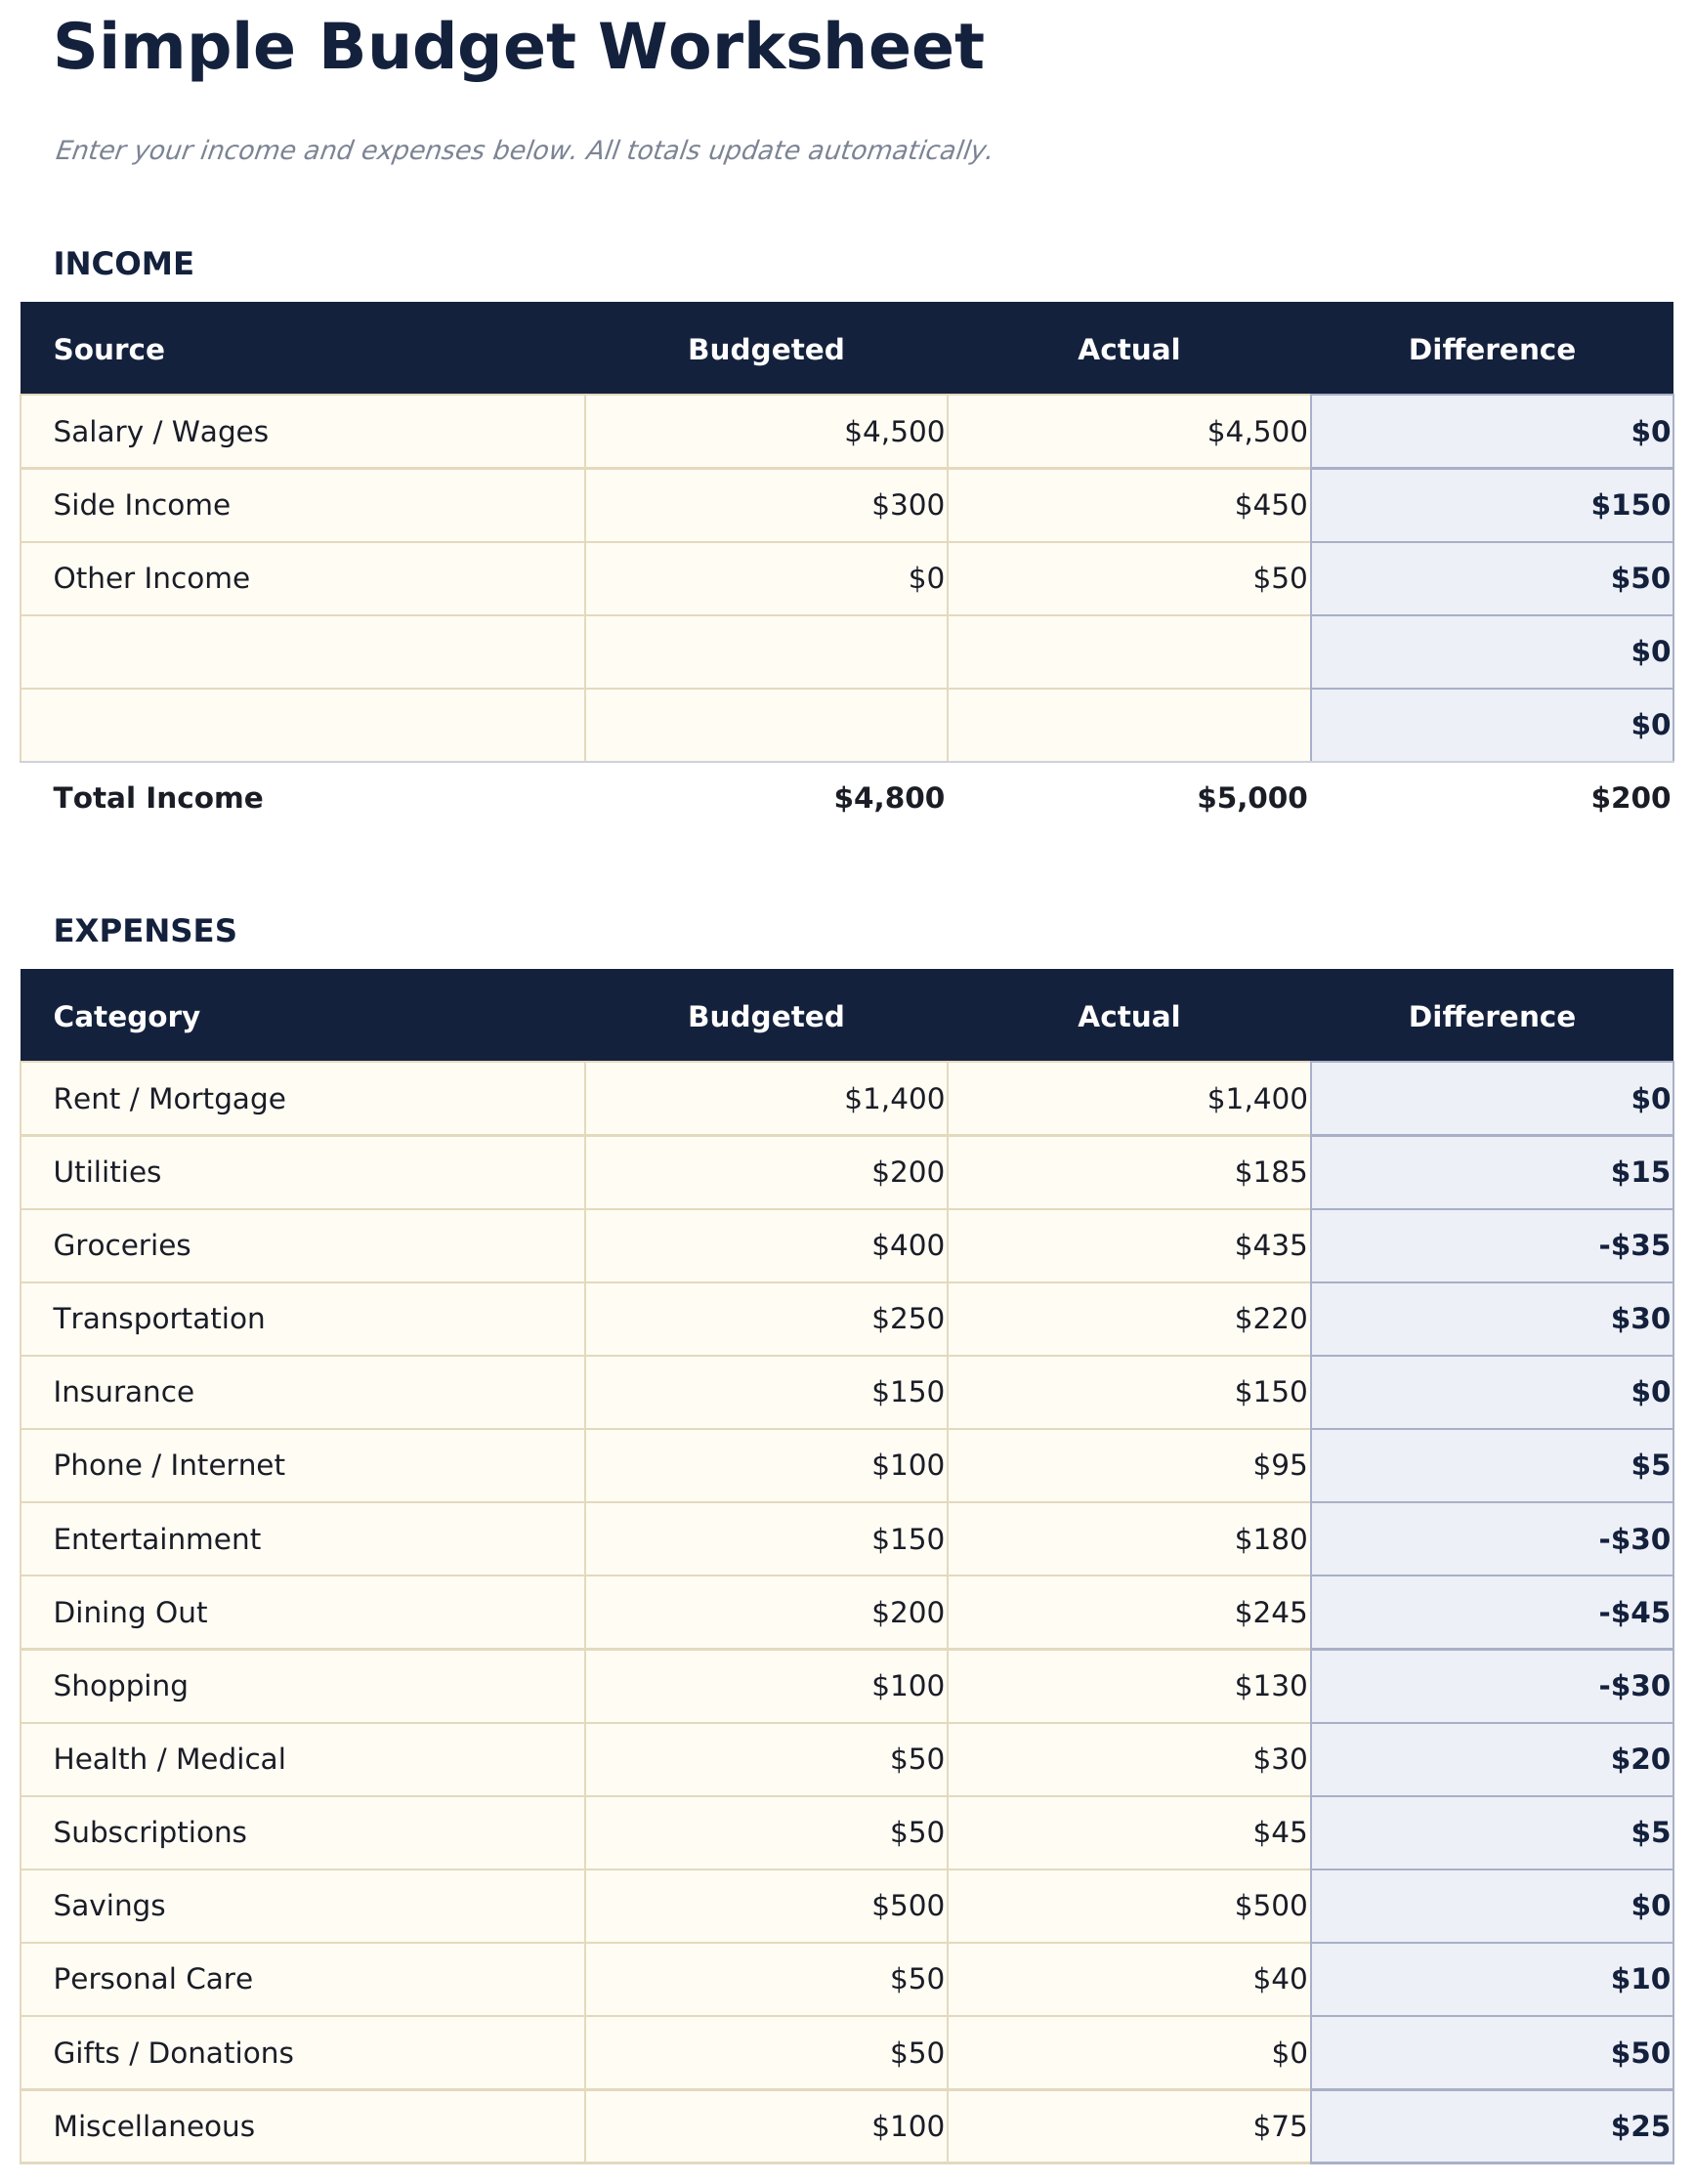Click the Difference header in Expenses table
The width and height of the screenshot is (1694, 2184).
coord(1491,1017)
